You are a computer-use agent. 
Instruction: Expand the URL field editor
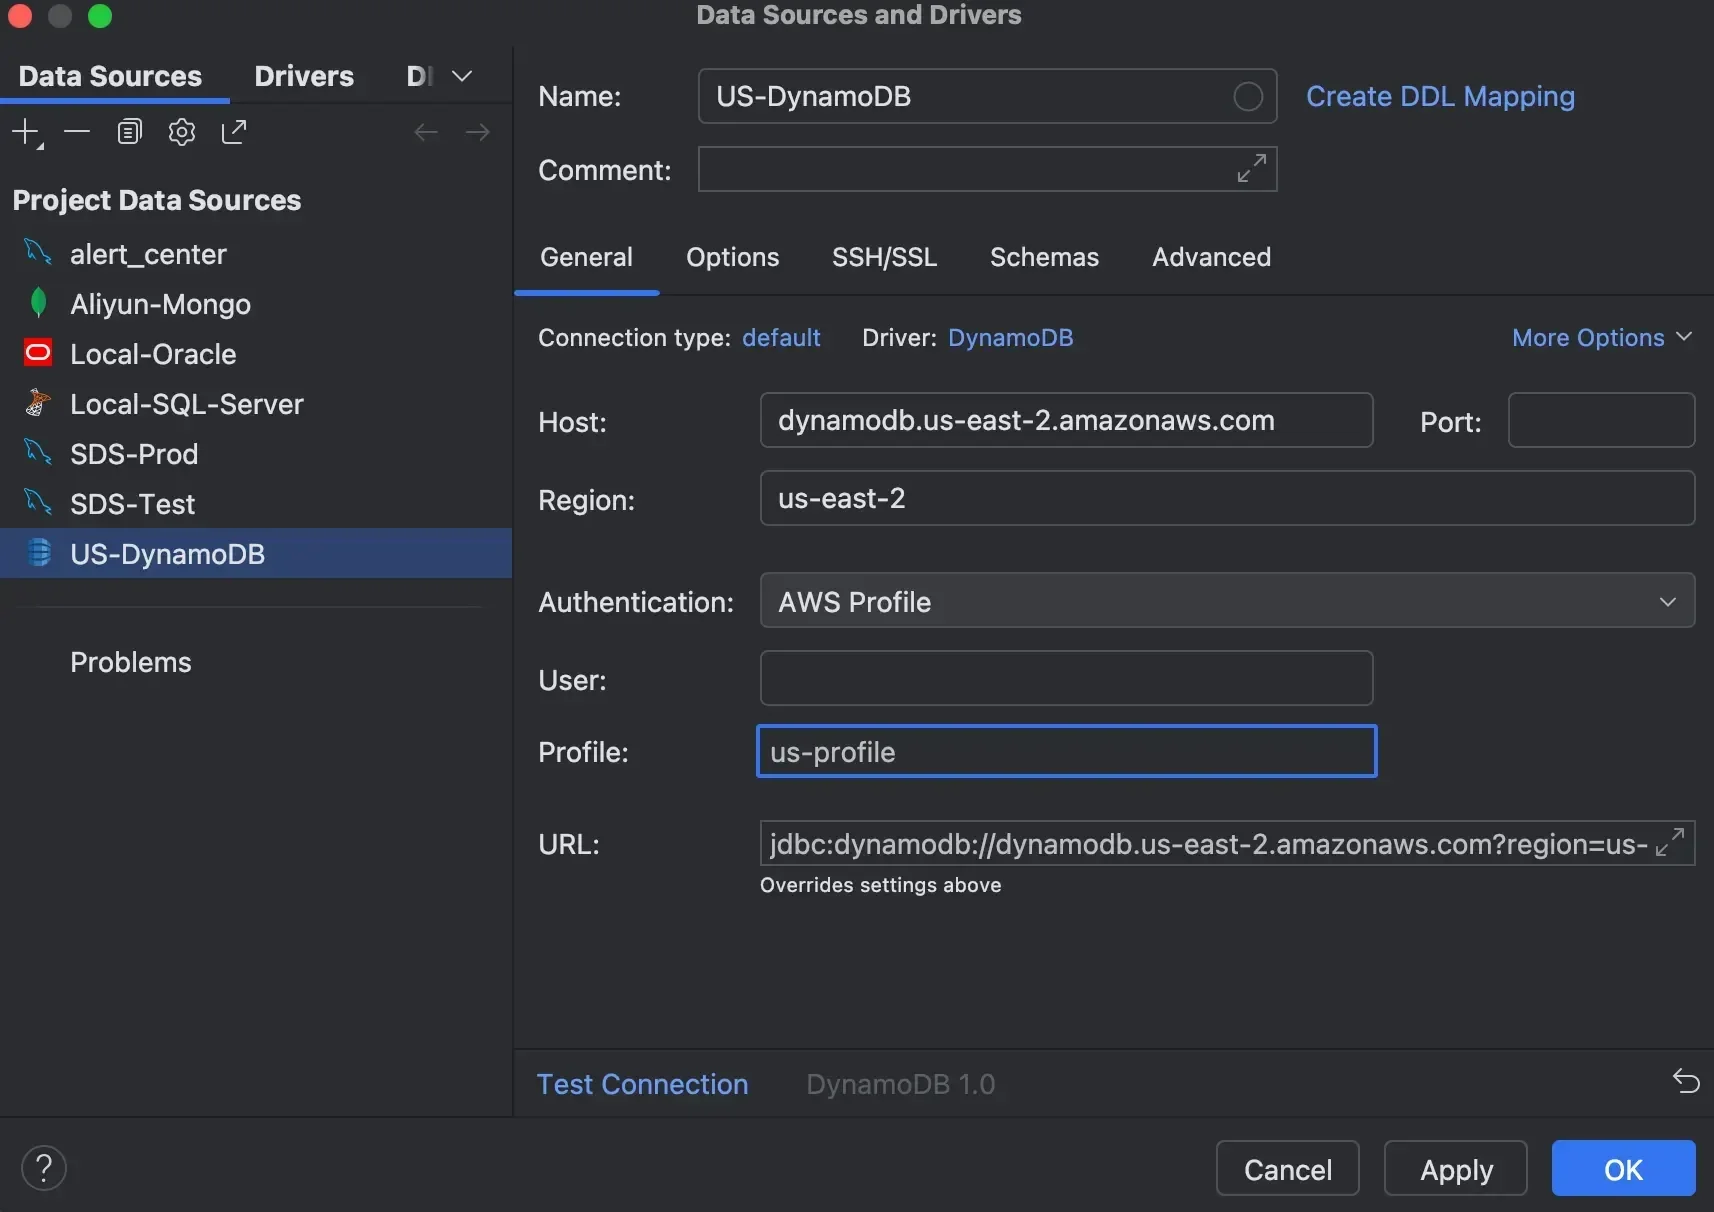pos(1670,842)
